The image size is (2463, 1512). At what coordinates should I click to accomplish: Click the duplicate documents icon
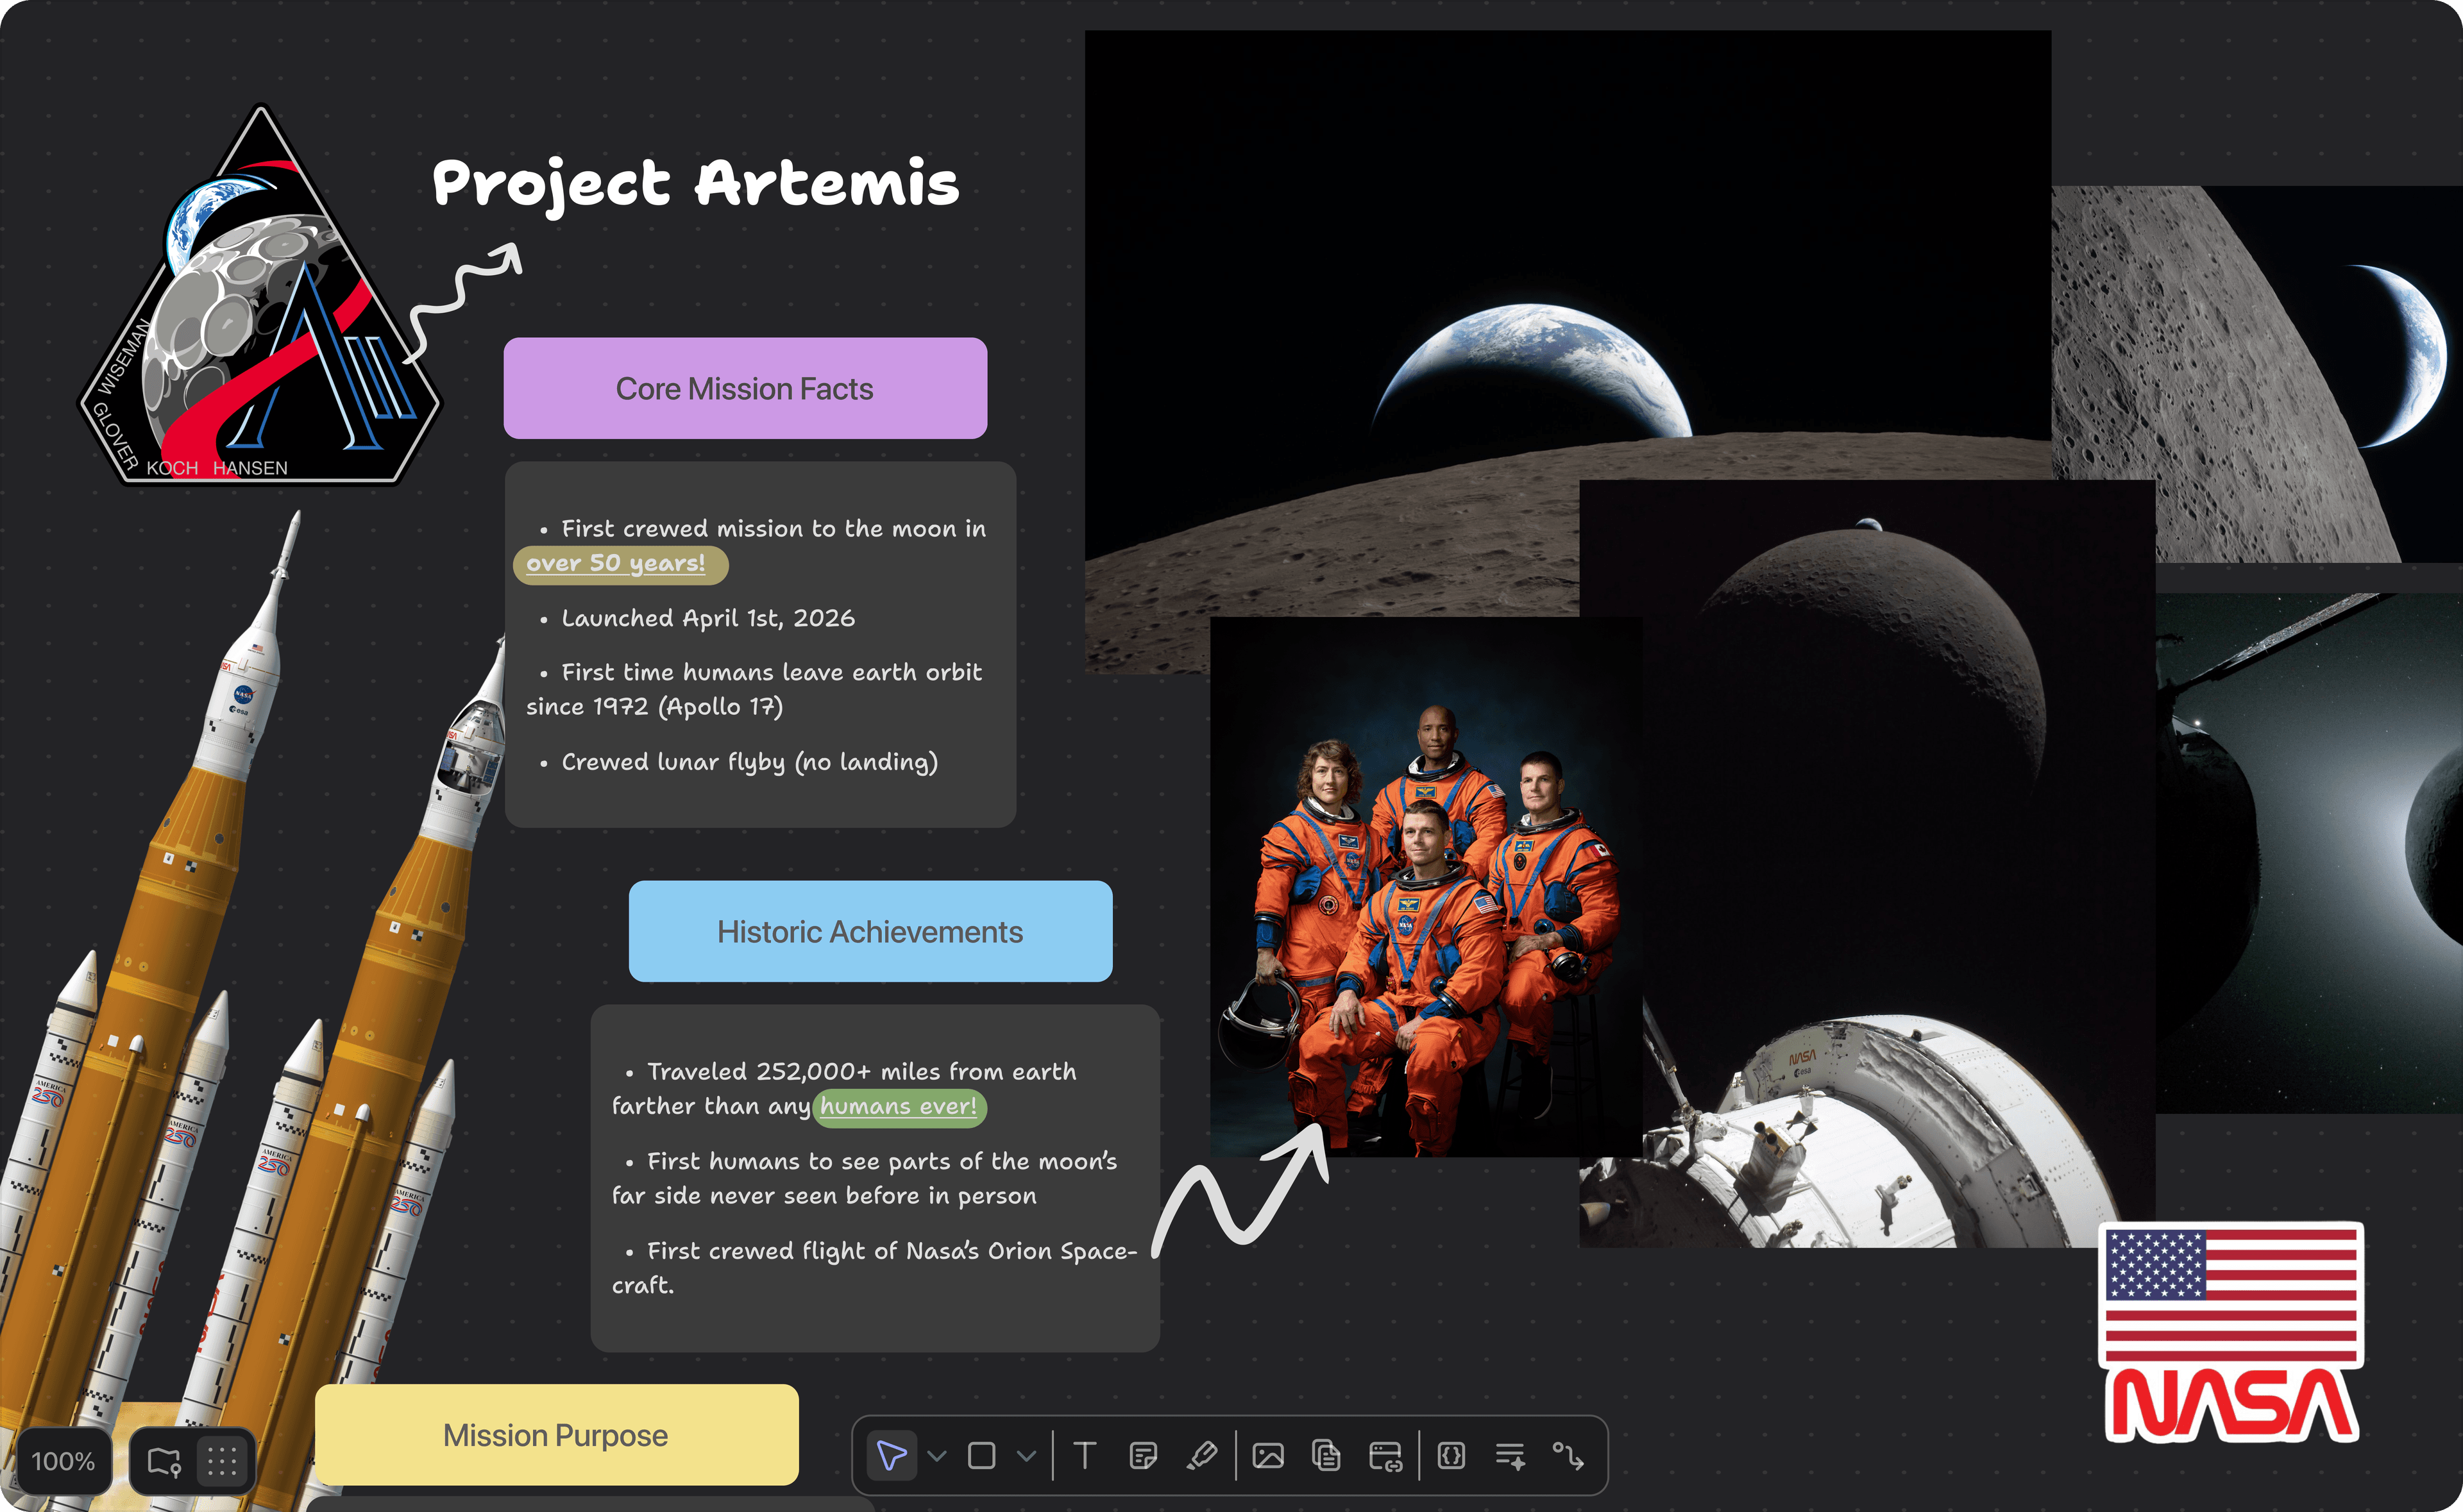[x=1326, y=1457]
